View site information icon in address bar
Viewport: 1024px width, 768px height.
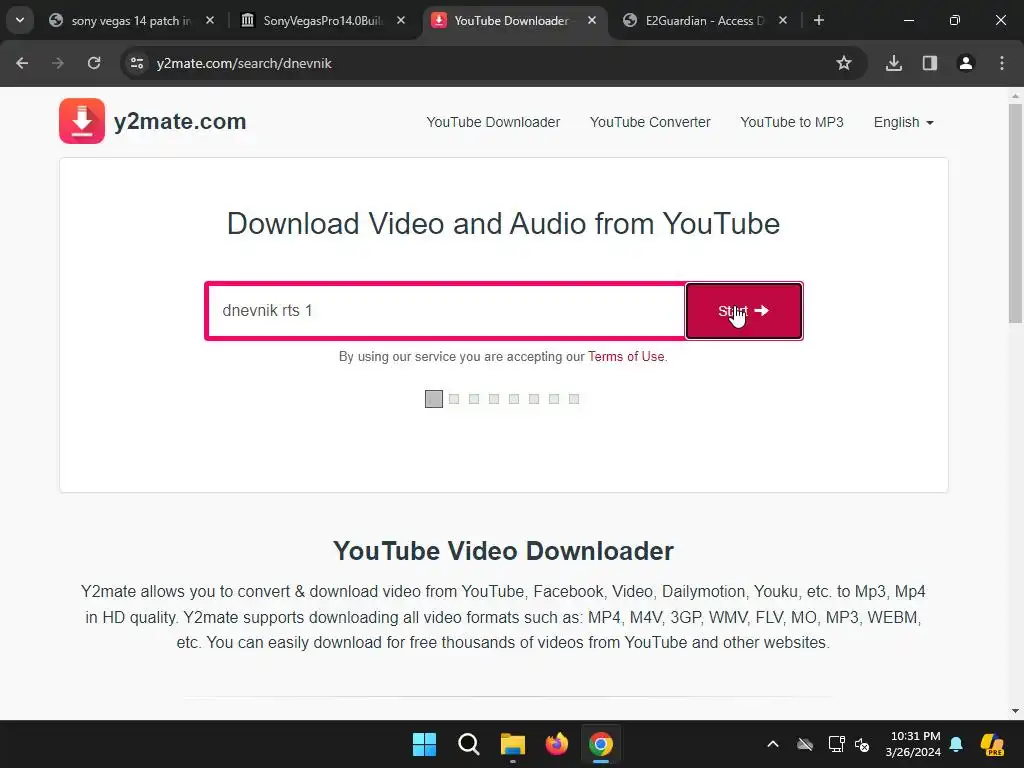coord(137,63)
